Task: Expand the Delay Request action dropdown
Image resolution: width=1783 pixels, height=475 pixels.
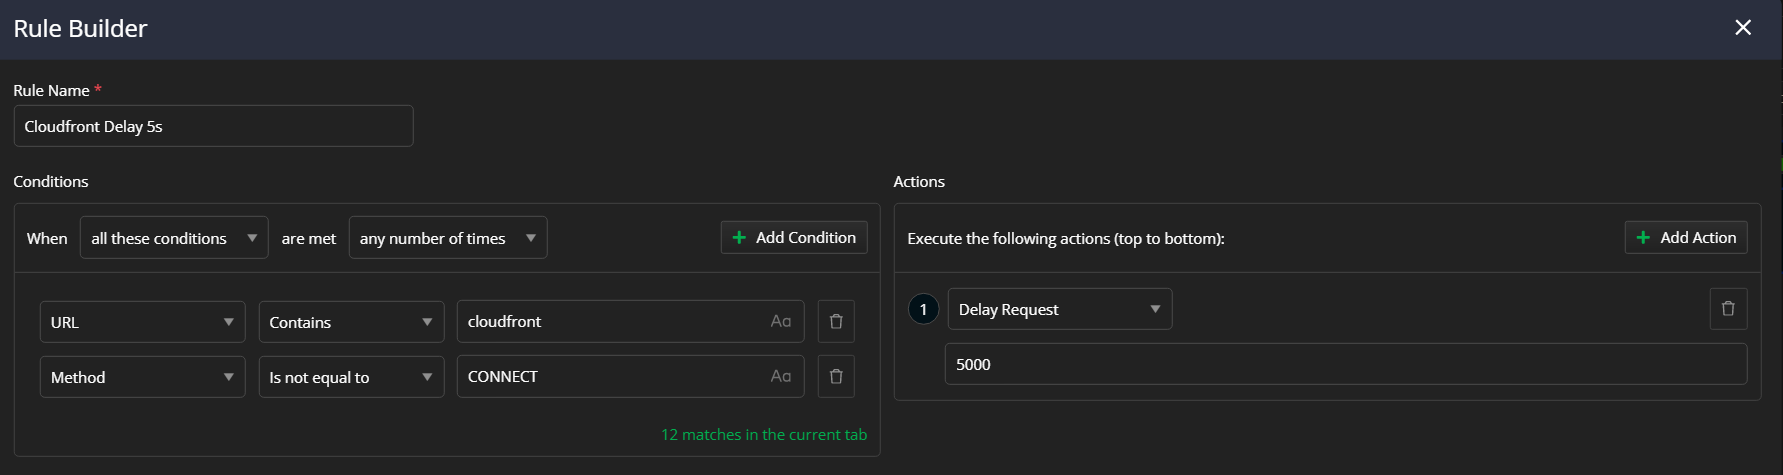Action: coord(1060,309)
